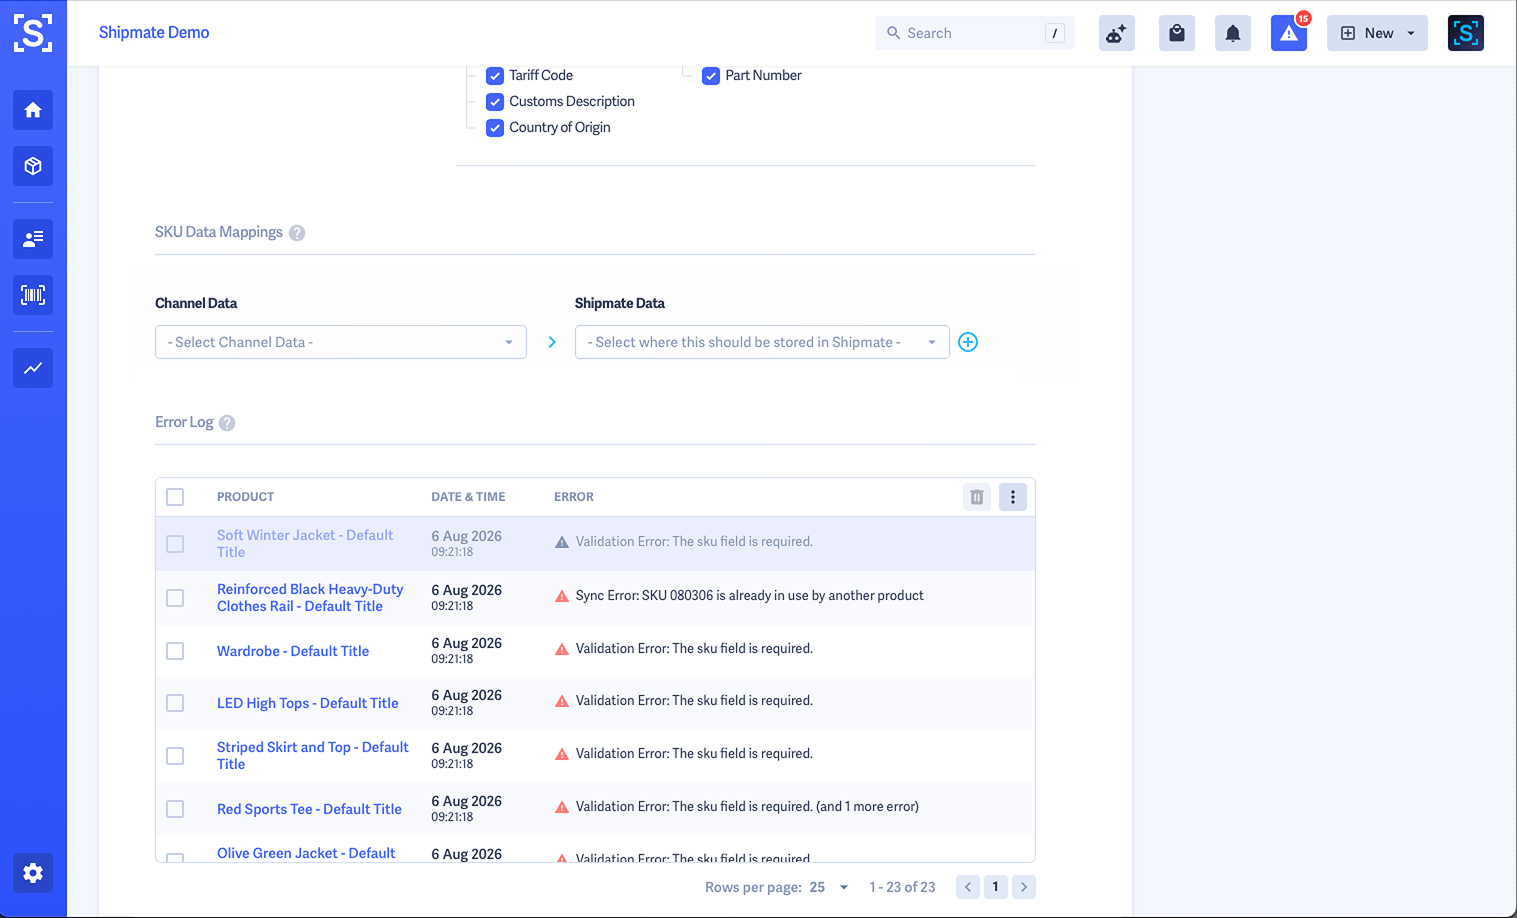Open the Select Channel Data dropdown

(x=341, y=342)
